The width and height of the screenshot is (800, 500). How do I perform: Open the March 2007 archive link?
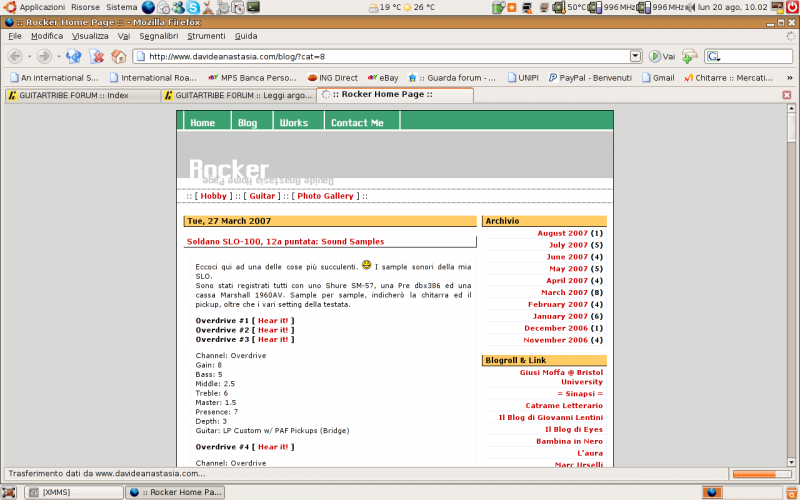[x=564, y=292]
